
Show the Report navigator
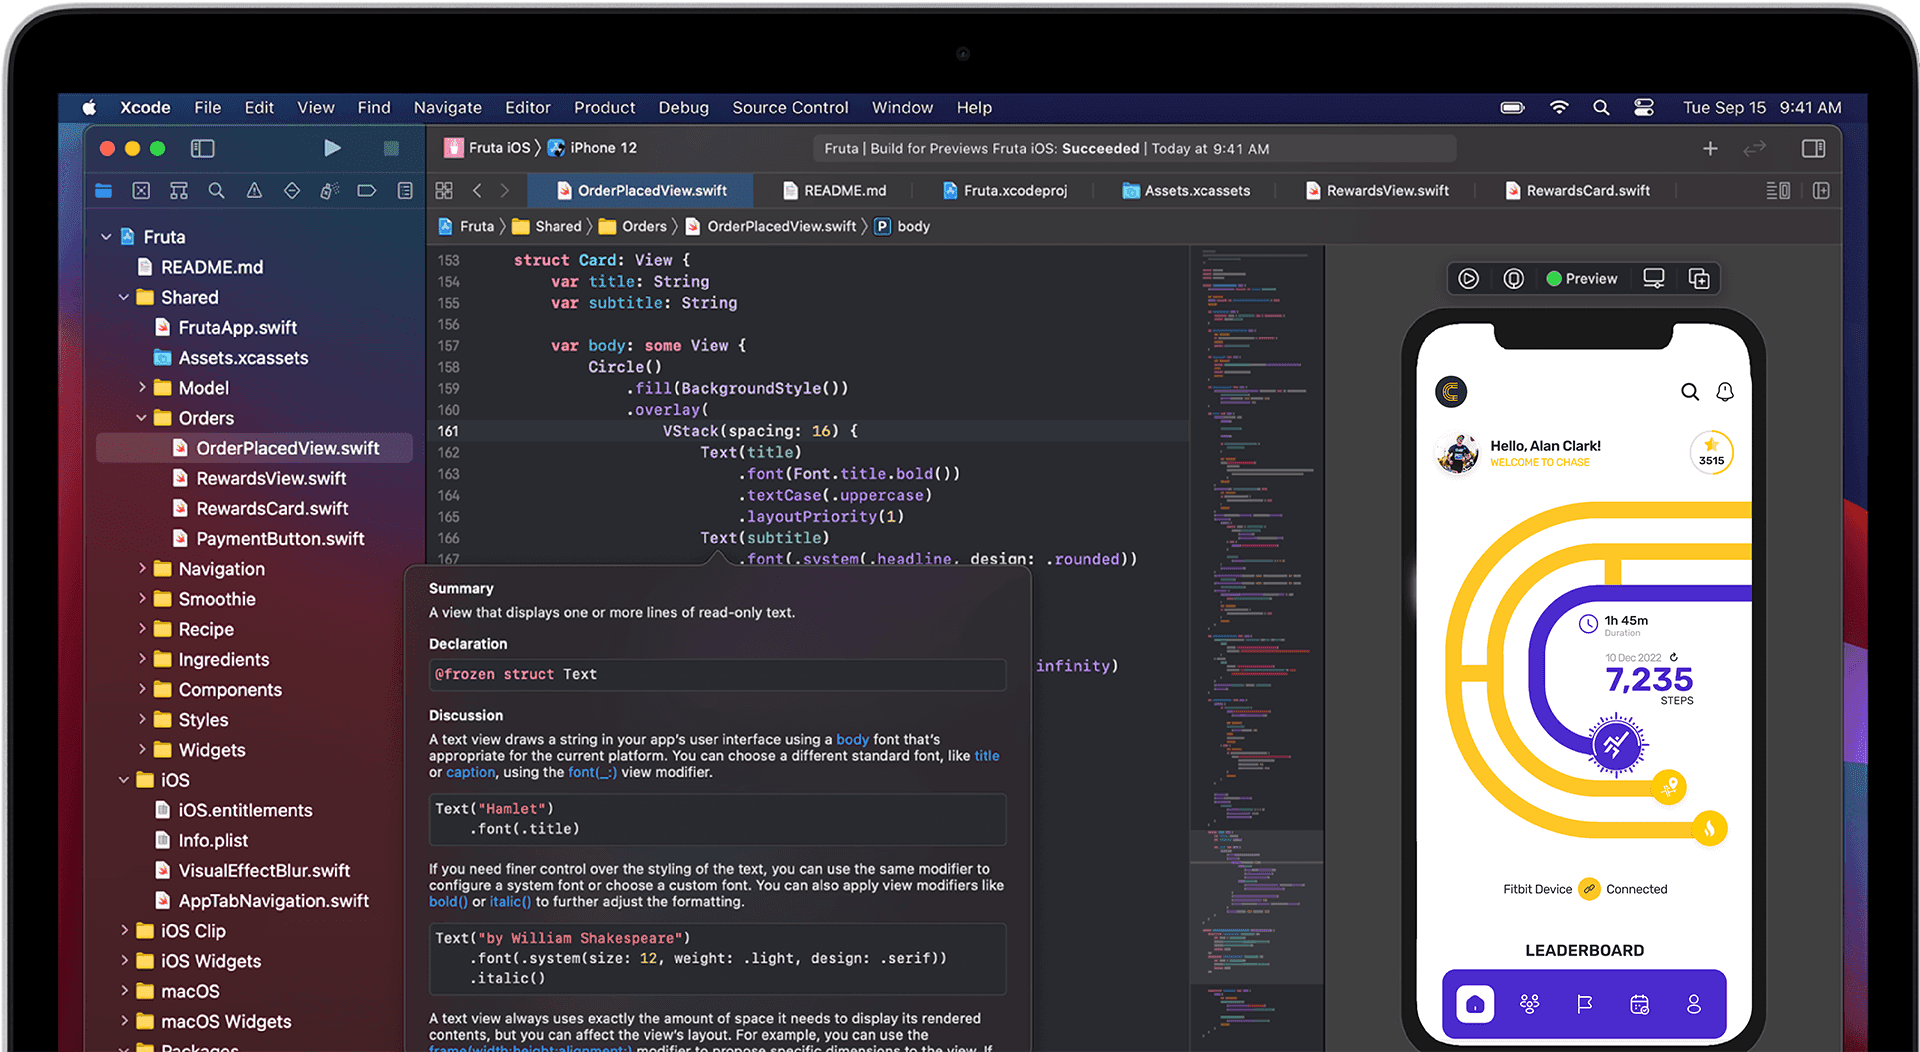click(x=405, y=190)
